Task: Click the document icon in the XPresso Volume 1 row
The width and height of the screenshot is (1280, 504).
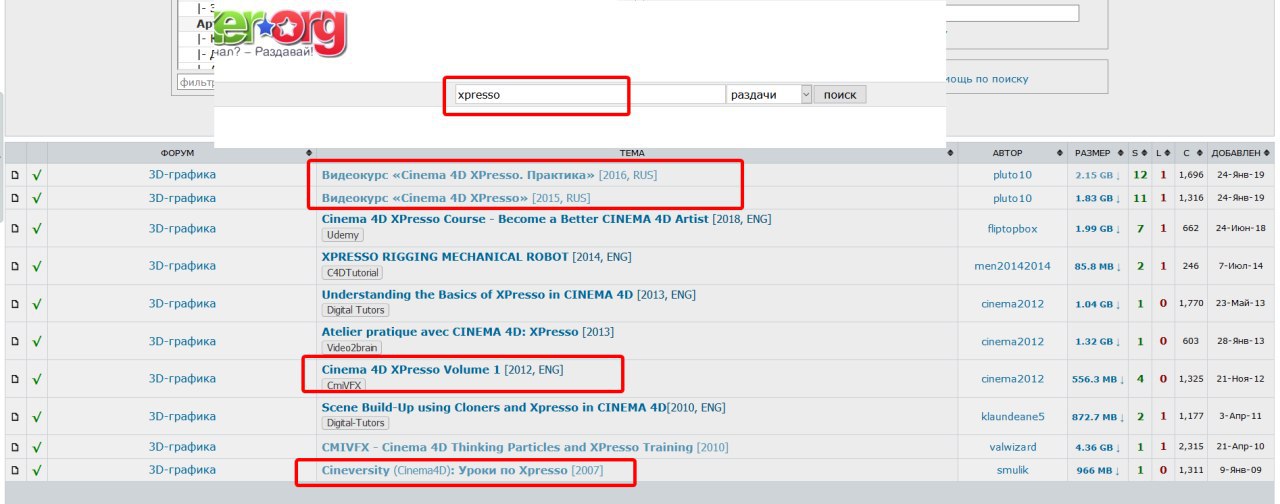Action: [15, 379]
